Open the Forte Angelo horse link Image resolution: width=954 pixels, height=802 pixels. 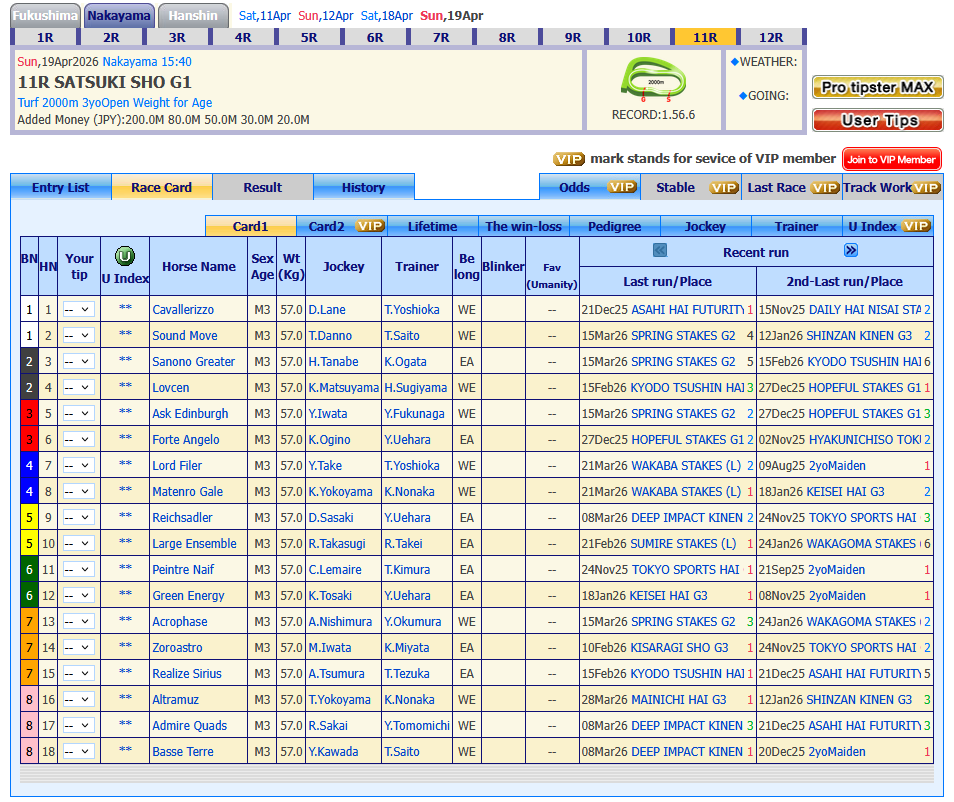[186, 440]
